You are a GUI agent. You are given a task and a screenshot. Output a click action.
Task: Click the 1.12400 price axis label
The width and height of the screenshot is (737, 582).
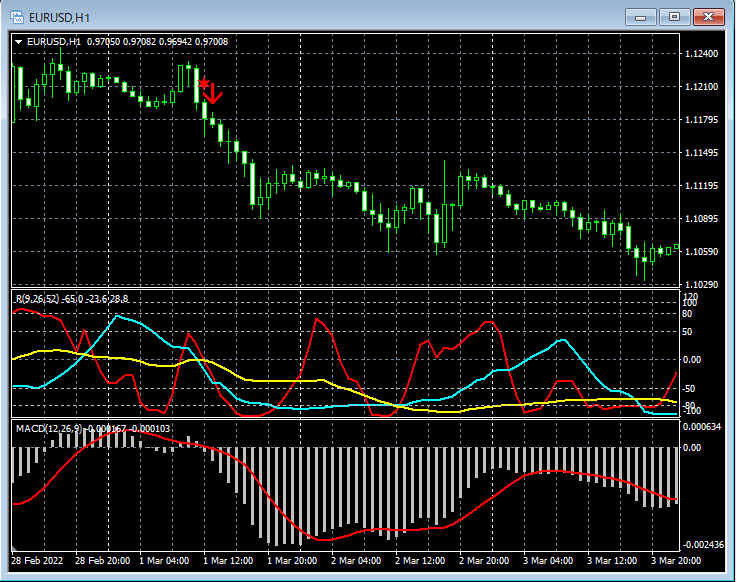click(x=702, y=54)
